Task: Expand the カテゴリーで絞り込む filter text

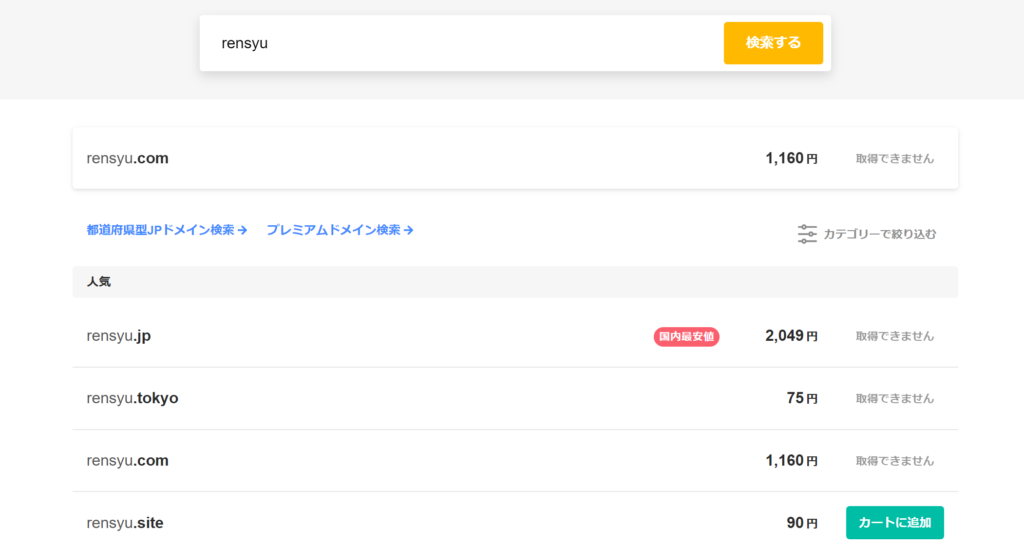Action: pyautogui.click(x=880, y=234)
